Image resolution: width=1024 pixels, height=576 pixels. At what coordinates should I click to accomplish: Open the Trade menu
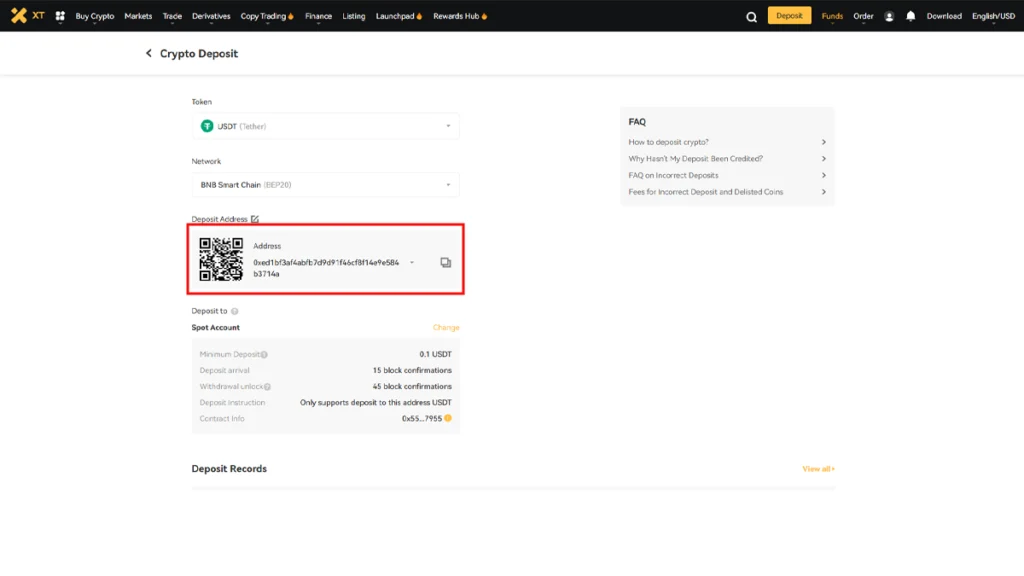172,16
